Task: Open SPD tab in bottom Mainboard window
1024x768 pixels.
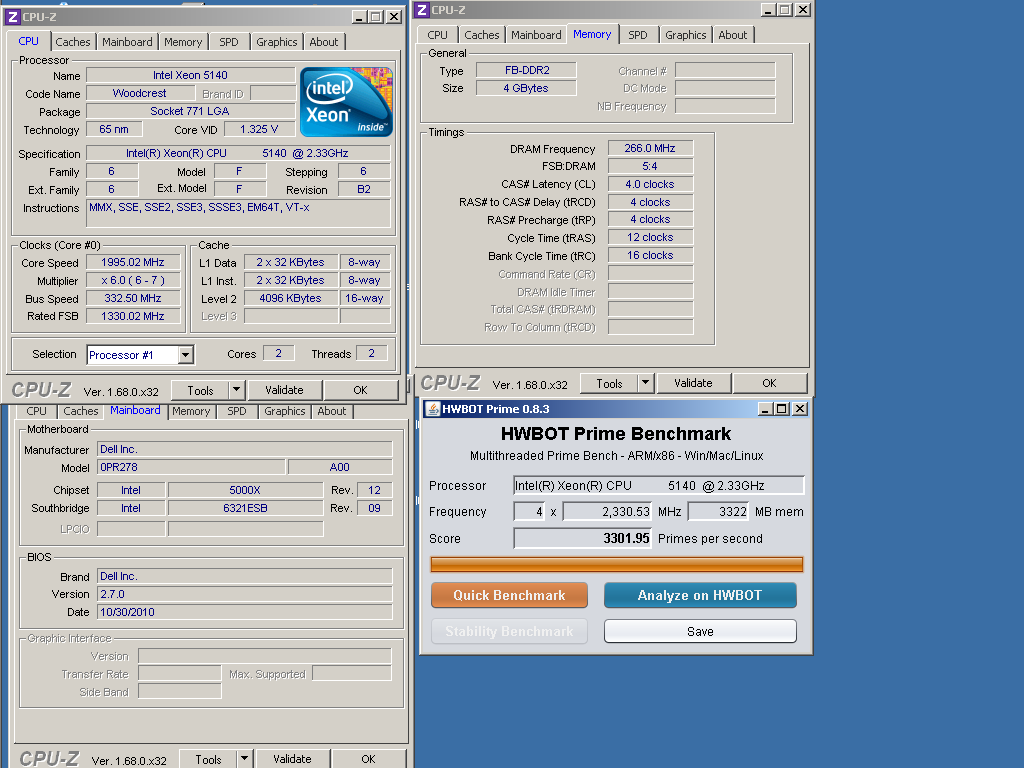Action: click(236, 411)
